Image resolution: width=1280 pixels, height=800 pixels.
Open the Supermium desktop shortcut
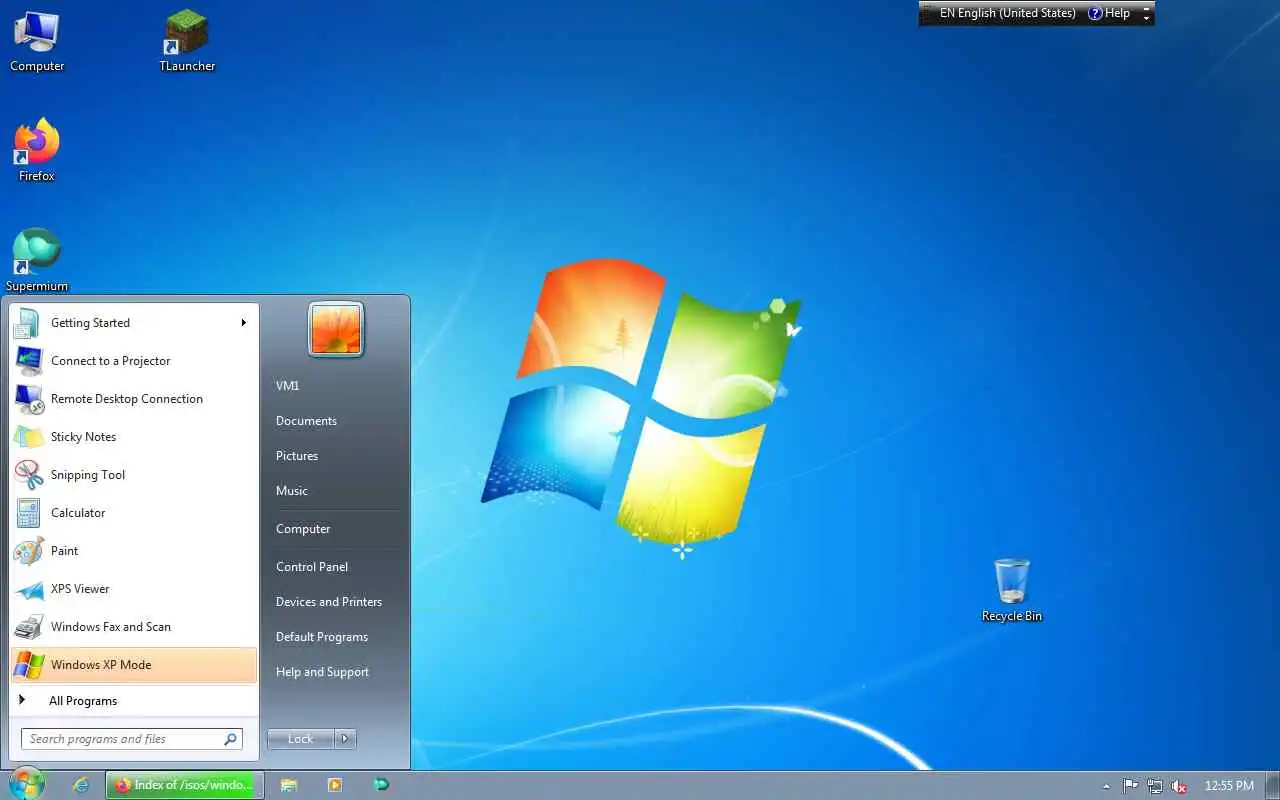37,261
